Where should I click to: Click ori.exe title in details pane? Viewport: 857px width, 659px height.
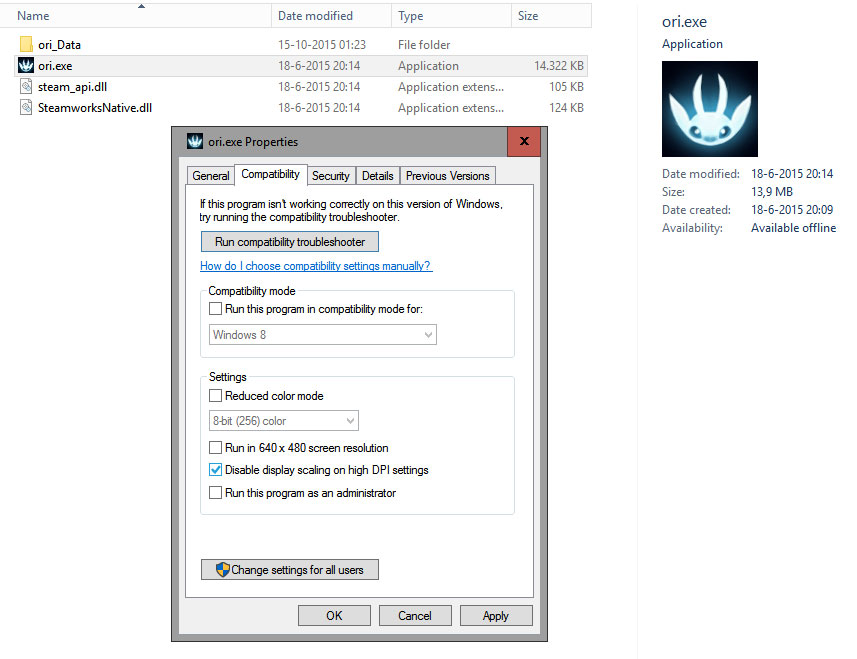pos(684,21)
